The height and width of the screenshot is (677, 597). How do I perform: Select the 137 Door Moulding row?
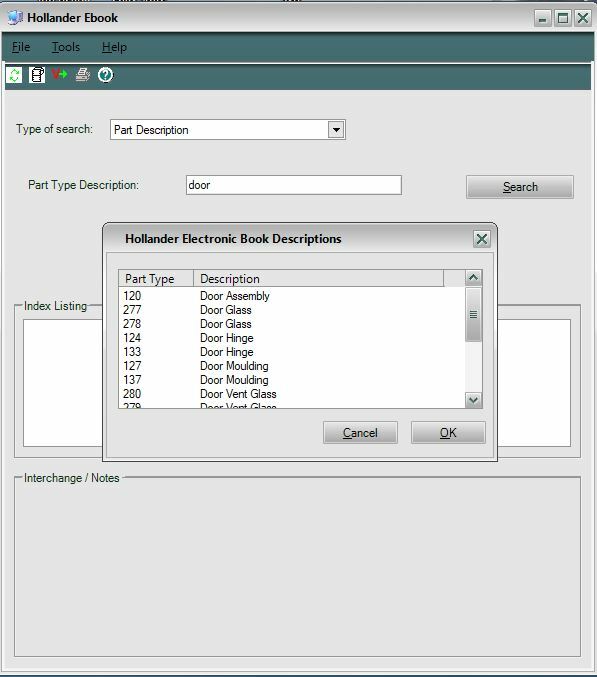(x=292, y=380)
